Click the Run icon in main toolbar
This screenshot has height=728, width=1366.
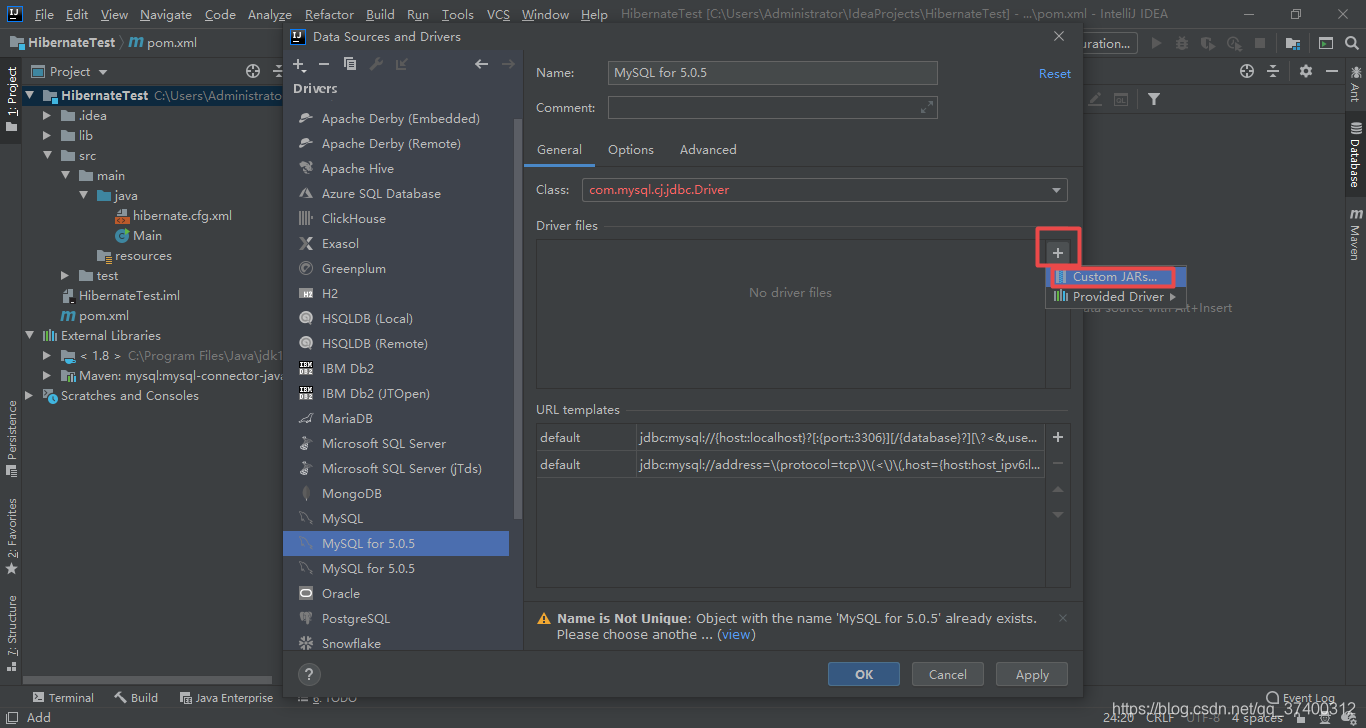coord(1157,43)
